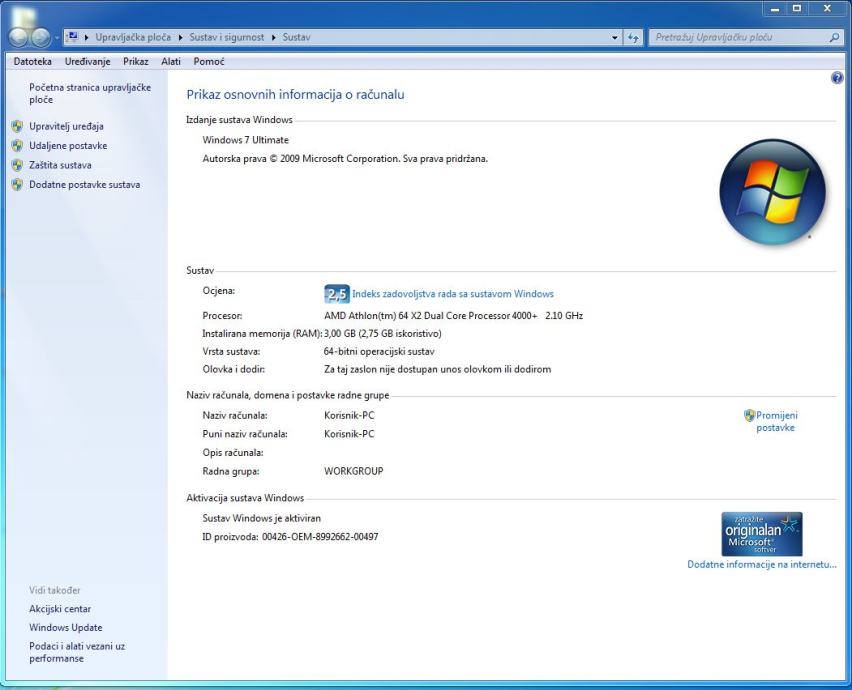Viewport: 852px width, 690px height.
Task: Click the magnifier search icon
Action: coord(835,37)
